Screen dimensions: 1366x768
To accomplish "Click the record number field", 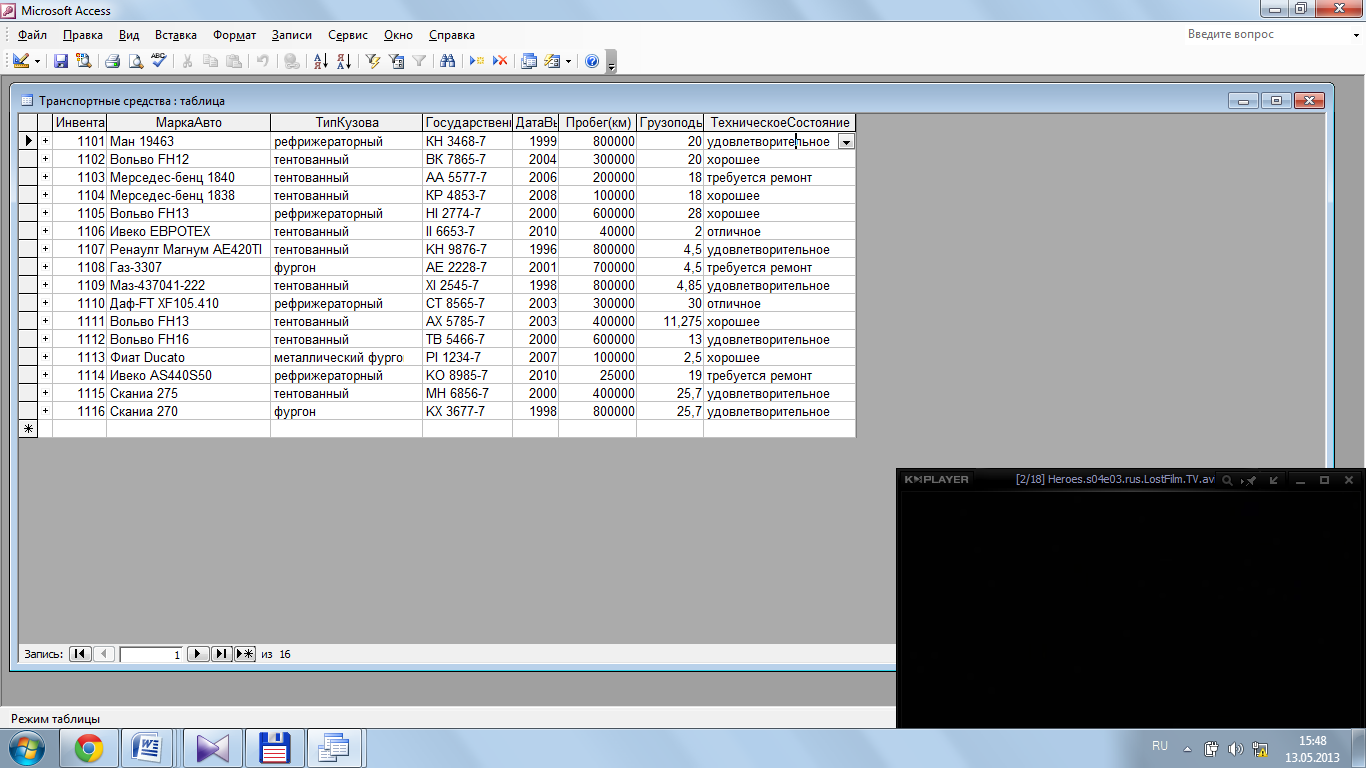I will click(x=152, y=654).
